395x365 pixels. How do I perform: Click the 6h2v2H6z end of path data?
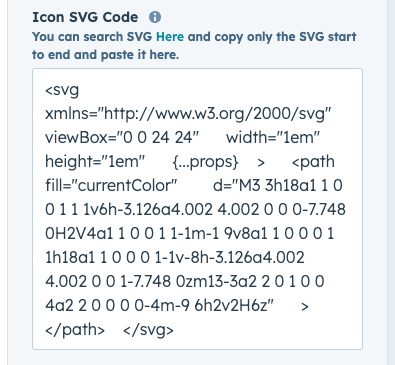click(234, 306)
